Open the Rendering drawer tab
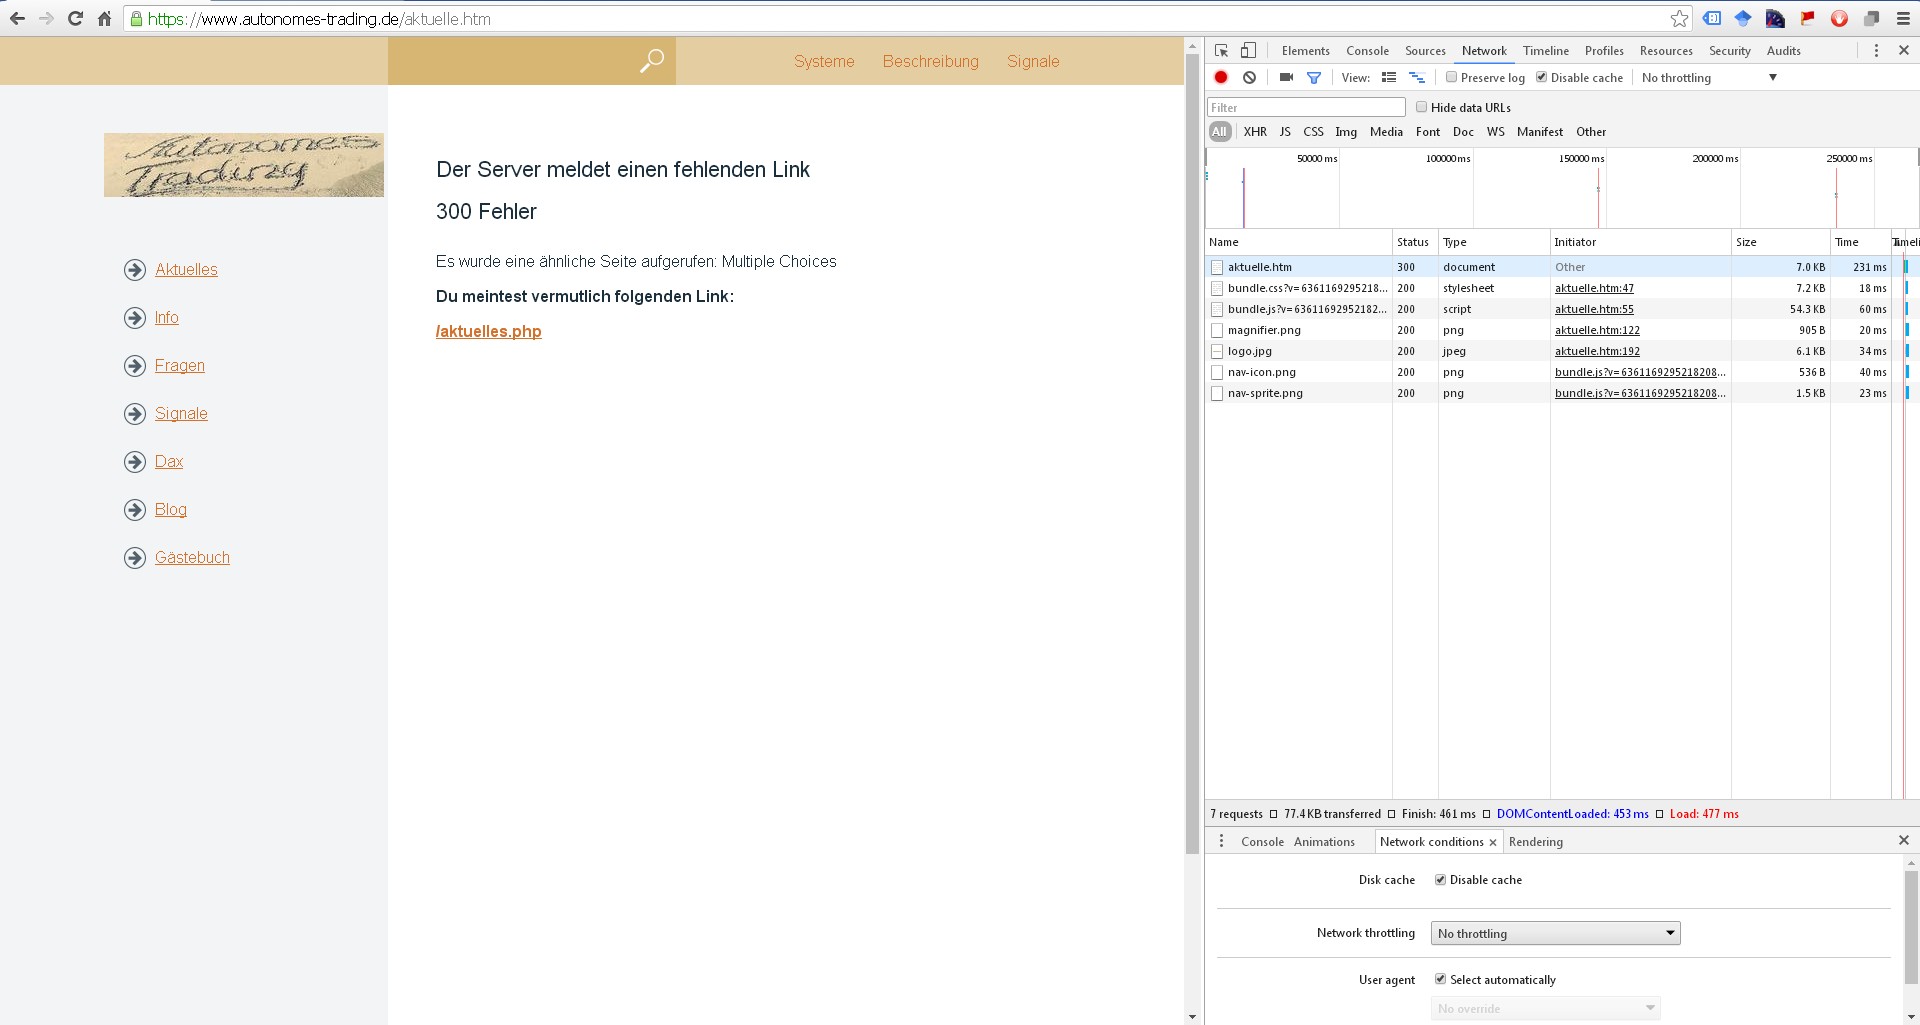This screenshot has height=1025, width=1920. click(1535, 842)
